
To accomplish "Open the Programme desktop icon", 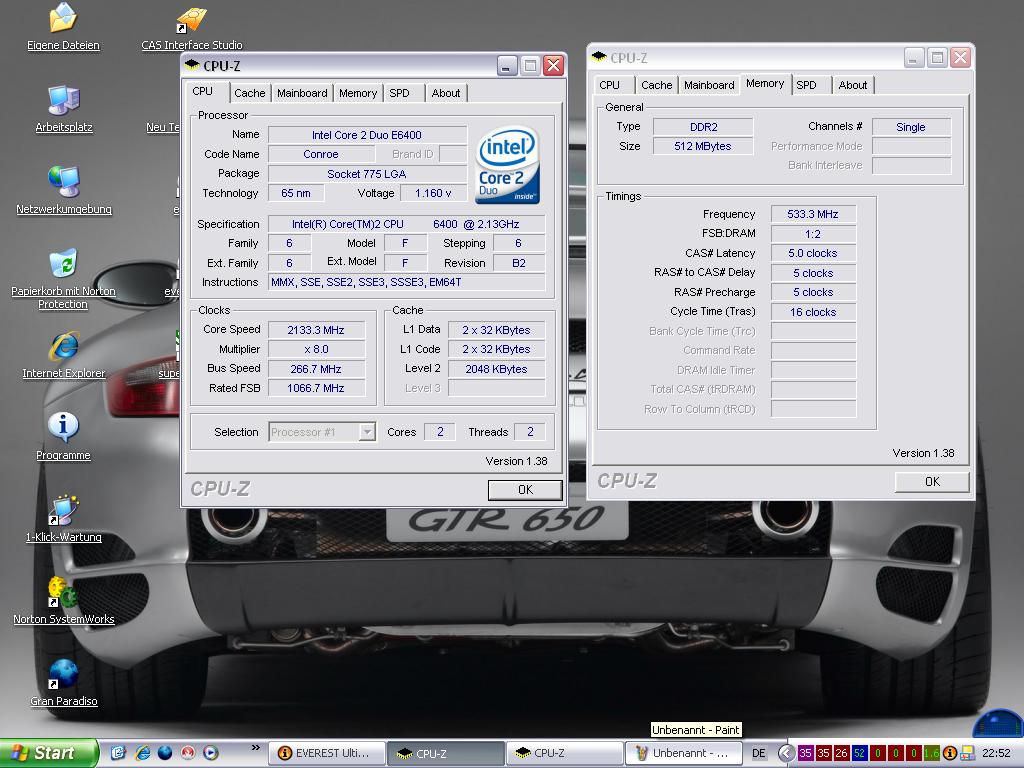I will point(63,436).
